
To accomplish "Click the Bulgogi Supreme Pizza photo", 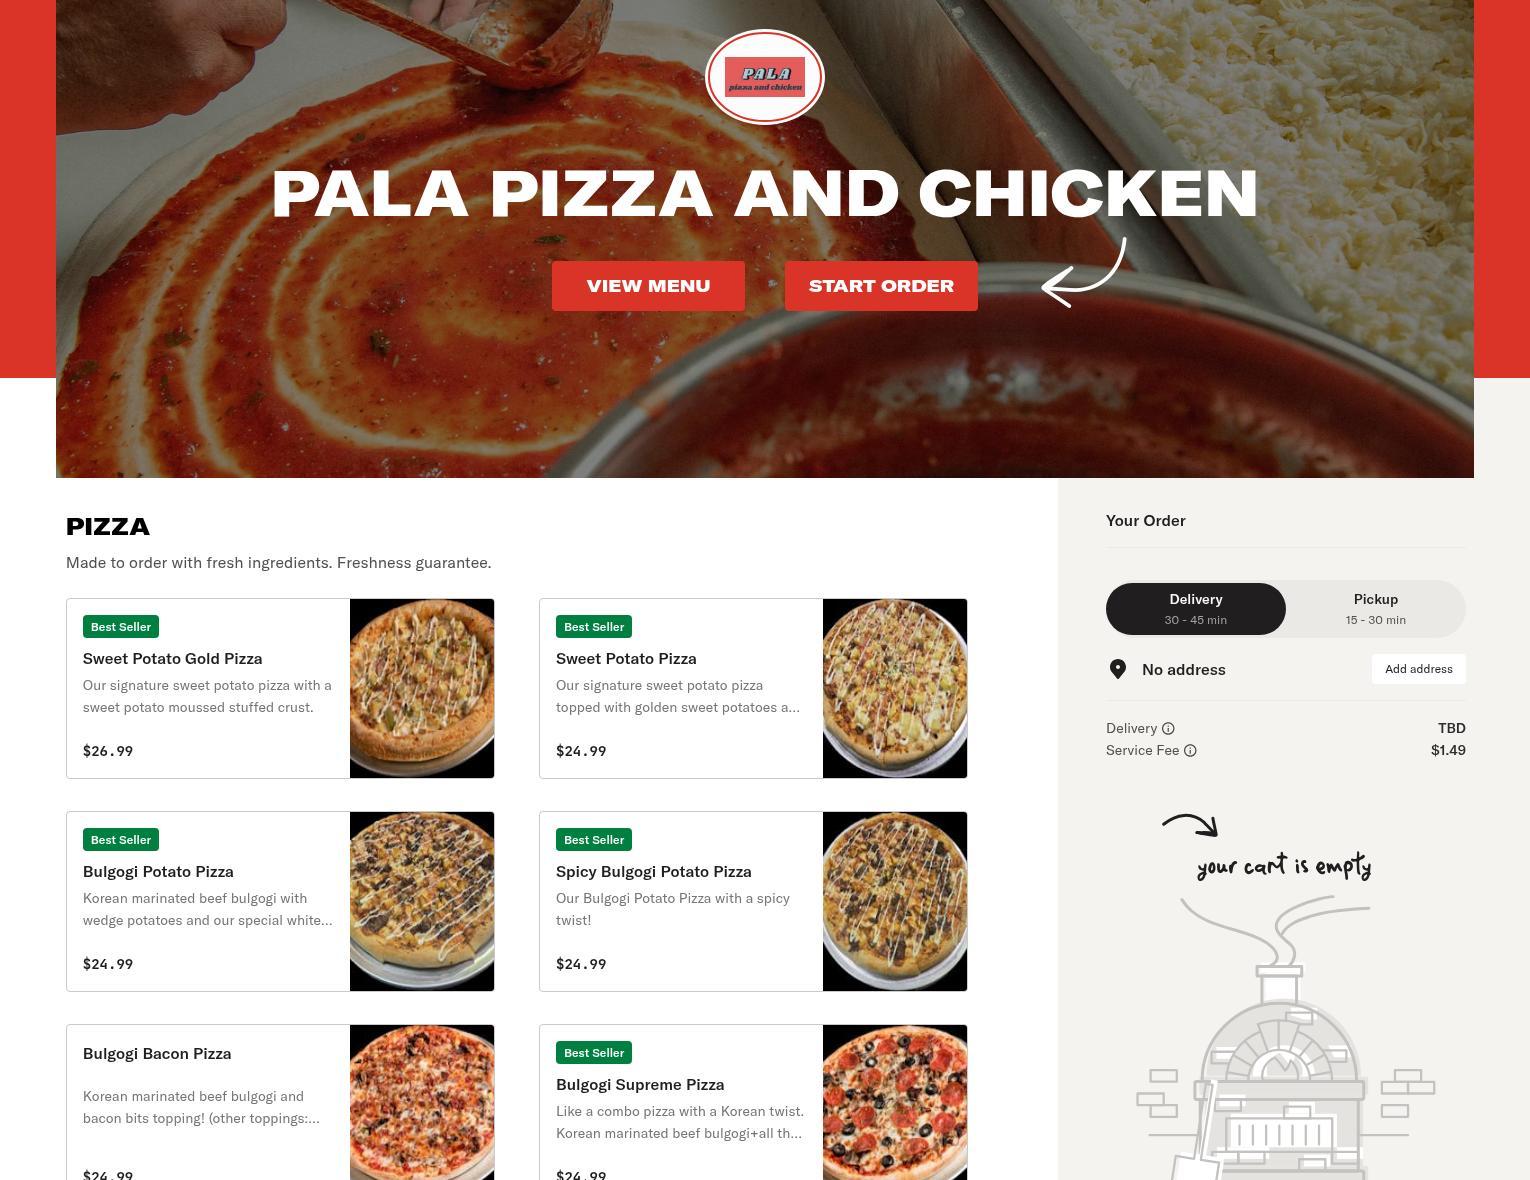I will (895, 1102).
